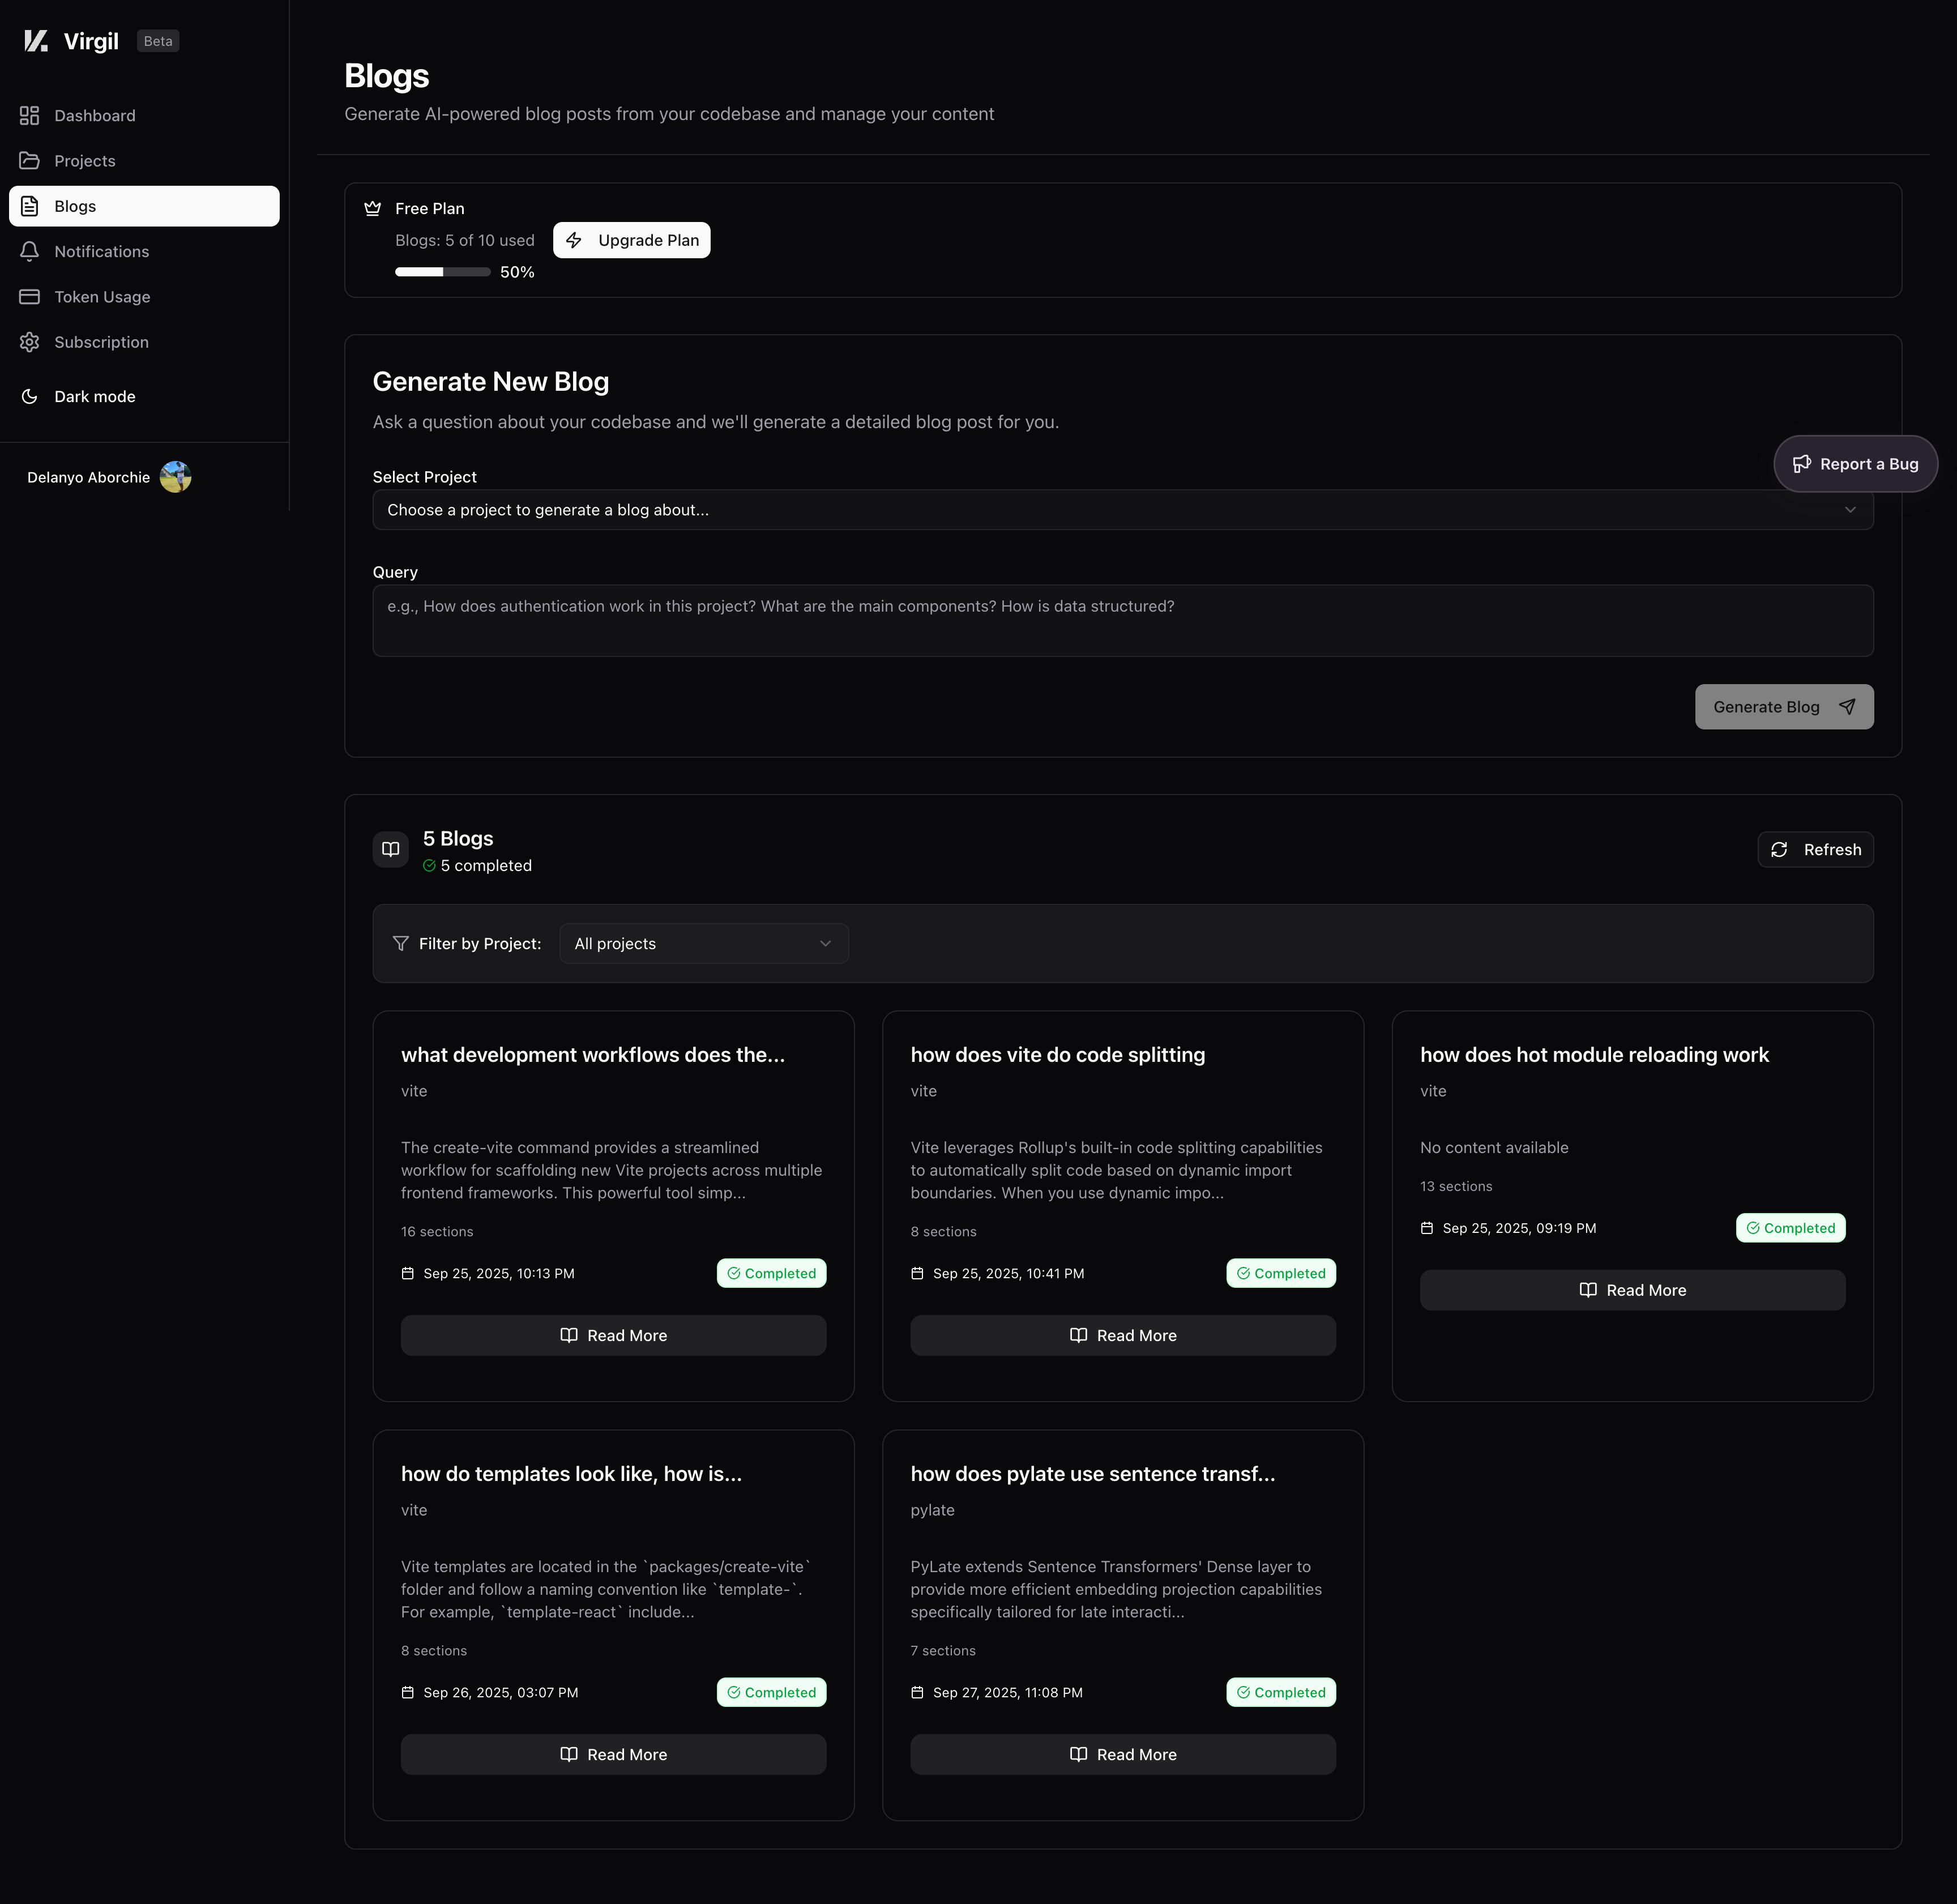Expand the All projects filter dropdown
Image resolution: width=1957 pixels, height=1904 pixels.
(704, 944)
